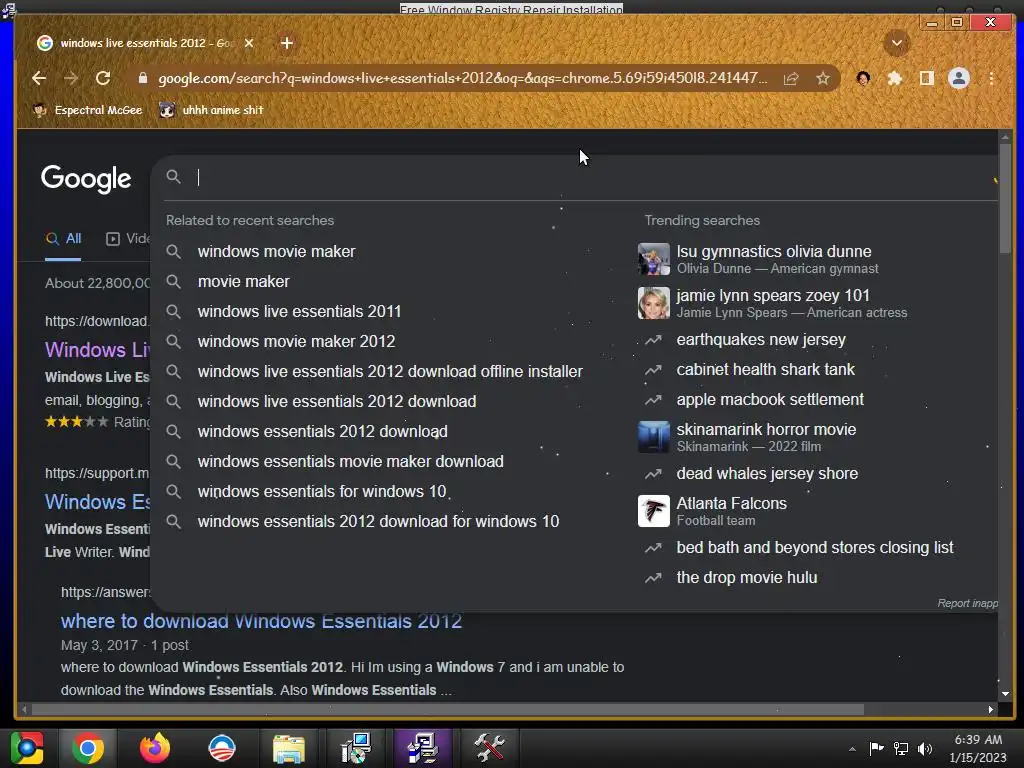The width and height of the screenshot is (1024, 768).
Task: Bookmark this page with the star icon
Action: click(823, 78)
